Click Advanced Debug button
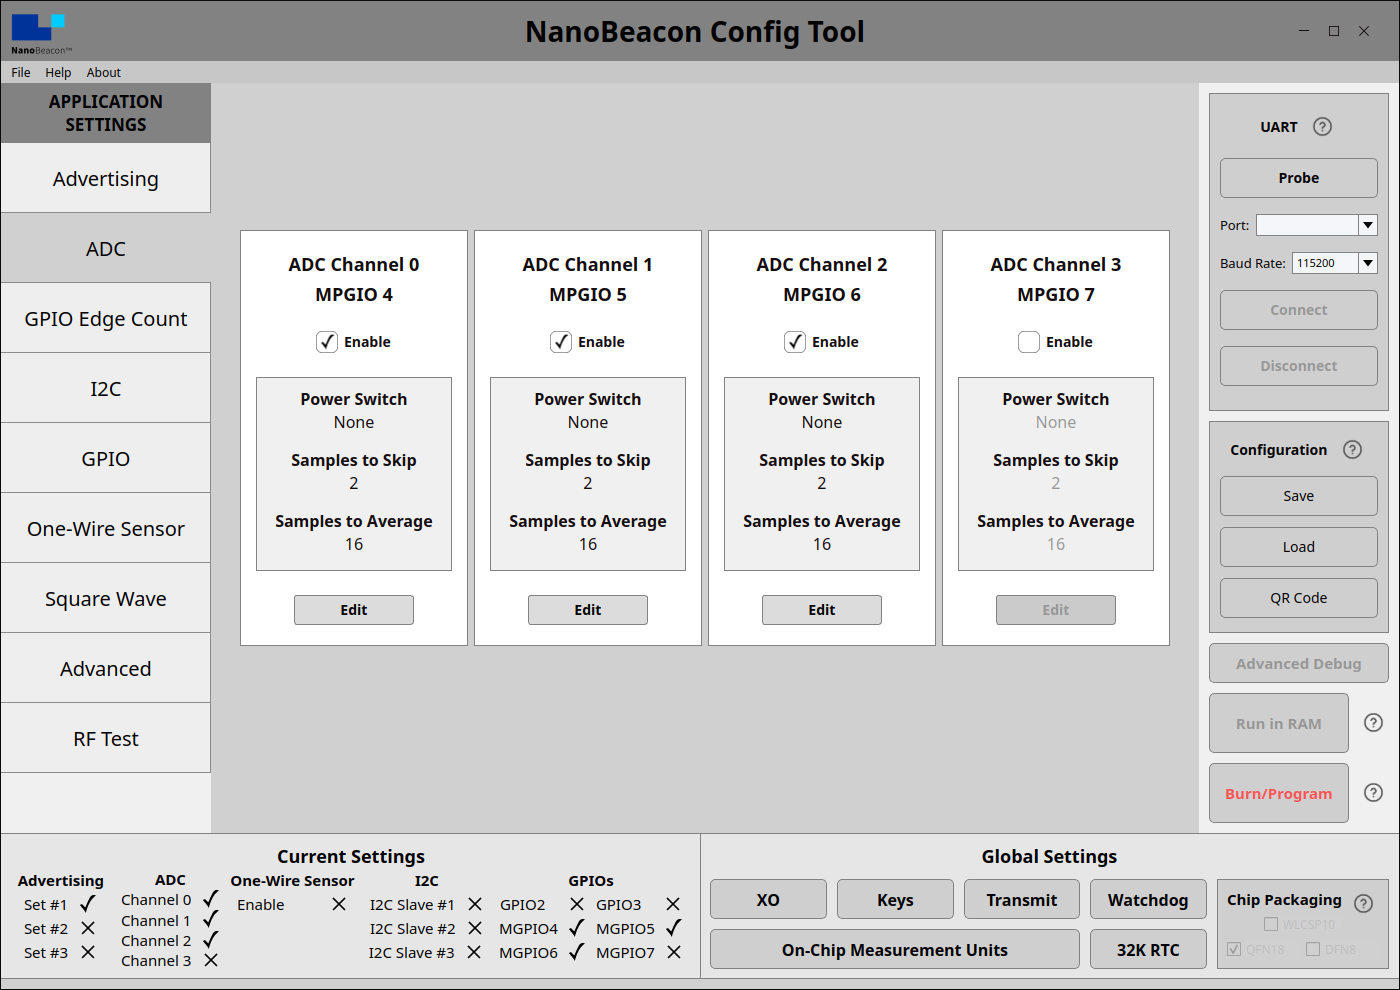This screenshot has height=990, width=1400. tap(1298, 663)
